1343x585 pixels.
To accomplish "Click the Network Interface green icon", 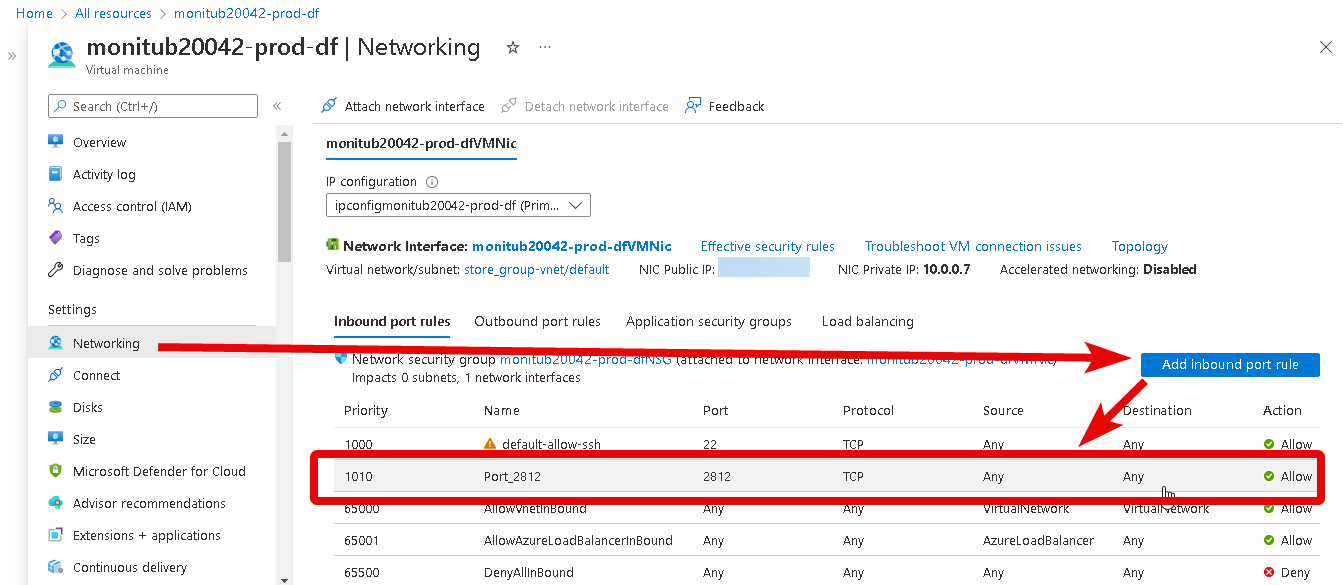I will [x=333, y=245].
